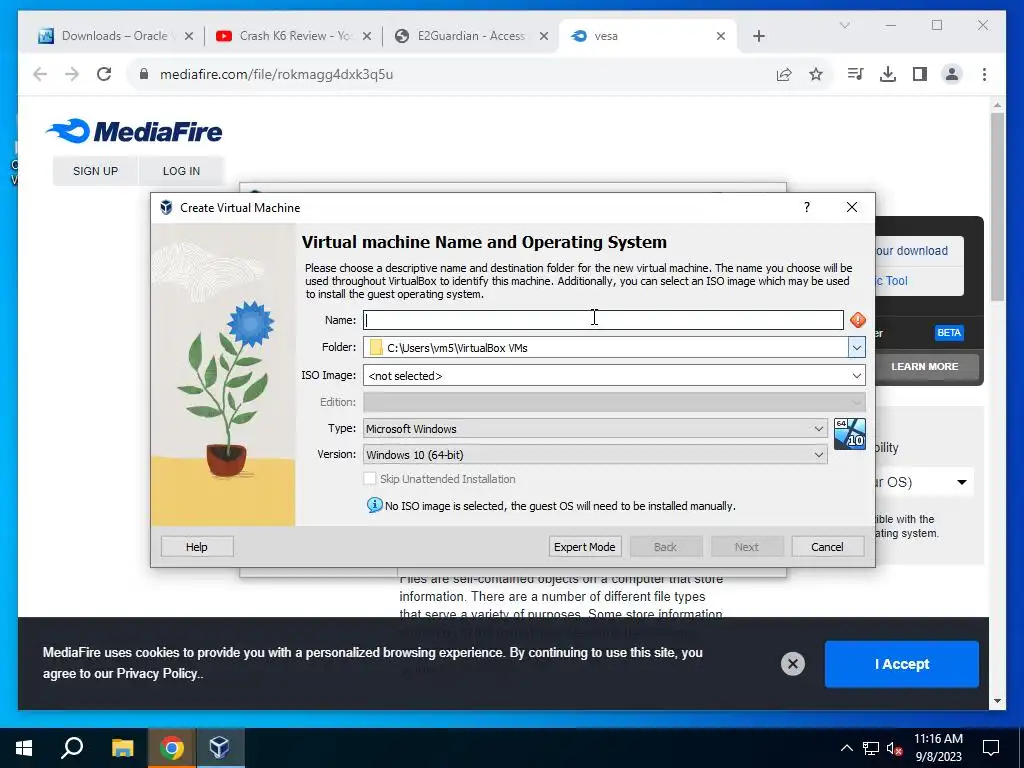This screenshot has height=768, width=1024.
Task: Click the VirtualBox icon in the dialog title bar
Action: [167, 208]
